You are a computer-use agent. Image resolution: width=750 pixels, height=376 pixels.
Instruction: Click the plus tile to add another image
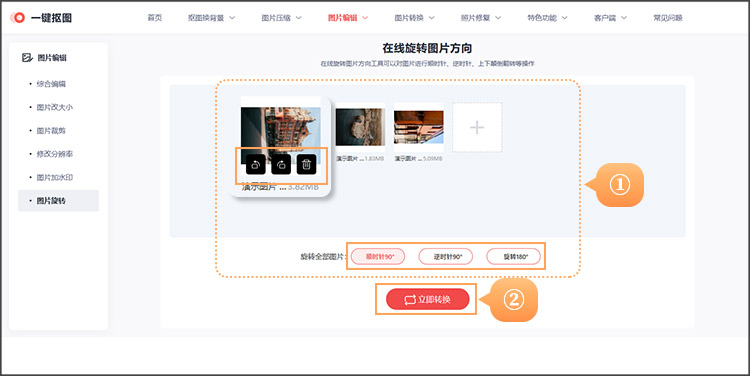click(x=477, y=127)
